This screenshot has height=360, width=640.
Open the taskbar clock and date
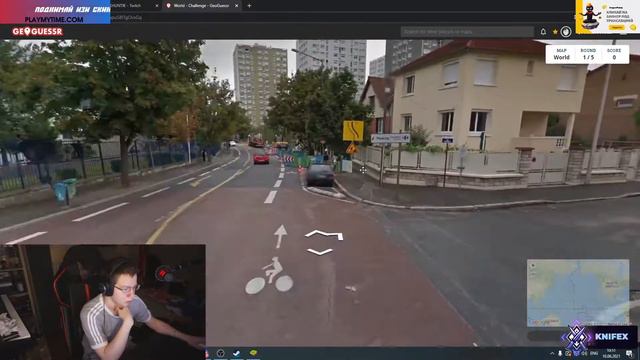point(611,353)
